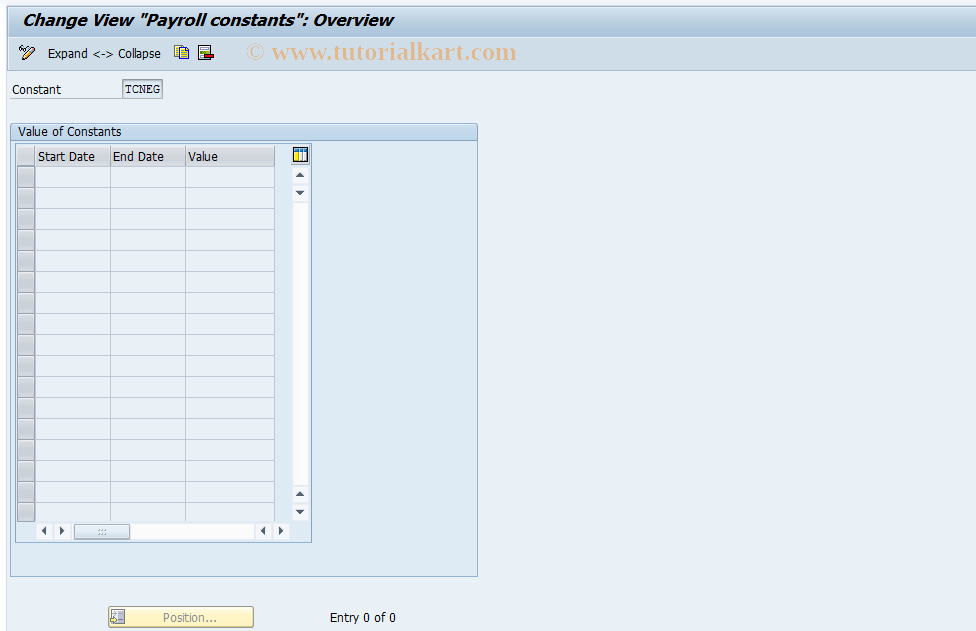Click the End Date column header
The height and width of the screenshot is (631, 976).
[x=148, y=156]
